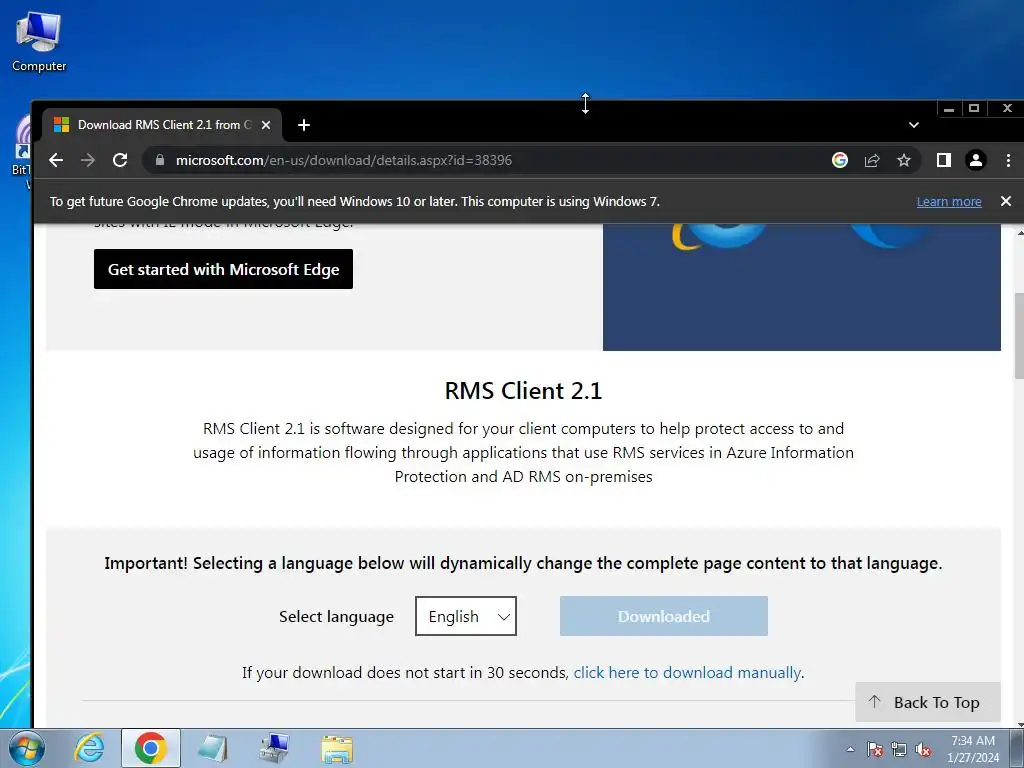
Task: Dismiss the Windows 7 update notification bar
Action: point(1006,201)
